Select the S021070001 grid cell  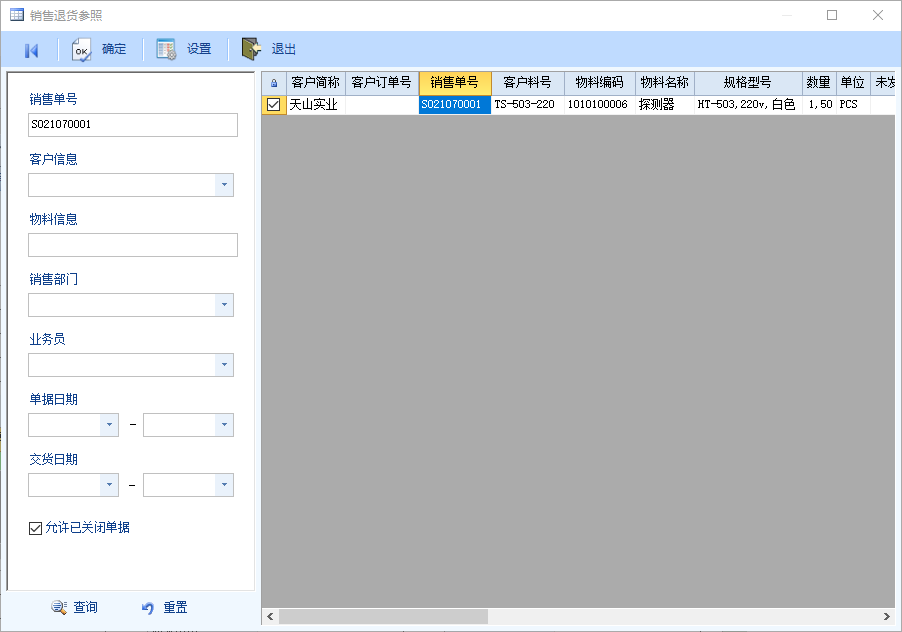tap(455, 105)
